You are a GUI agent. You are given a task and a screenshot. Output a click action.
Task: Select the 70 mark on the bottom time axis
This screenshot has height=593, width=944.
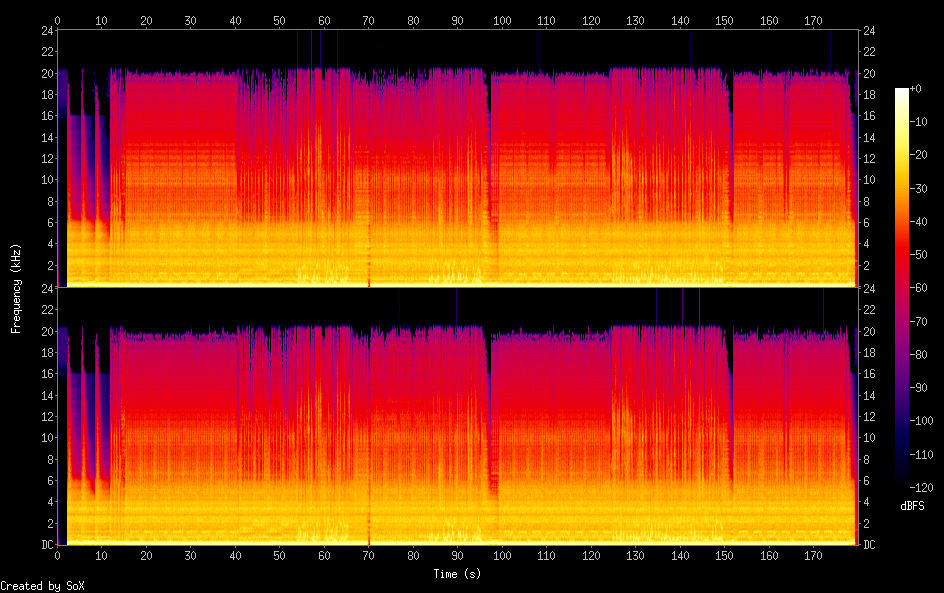(368, 555)
